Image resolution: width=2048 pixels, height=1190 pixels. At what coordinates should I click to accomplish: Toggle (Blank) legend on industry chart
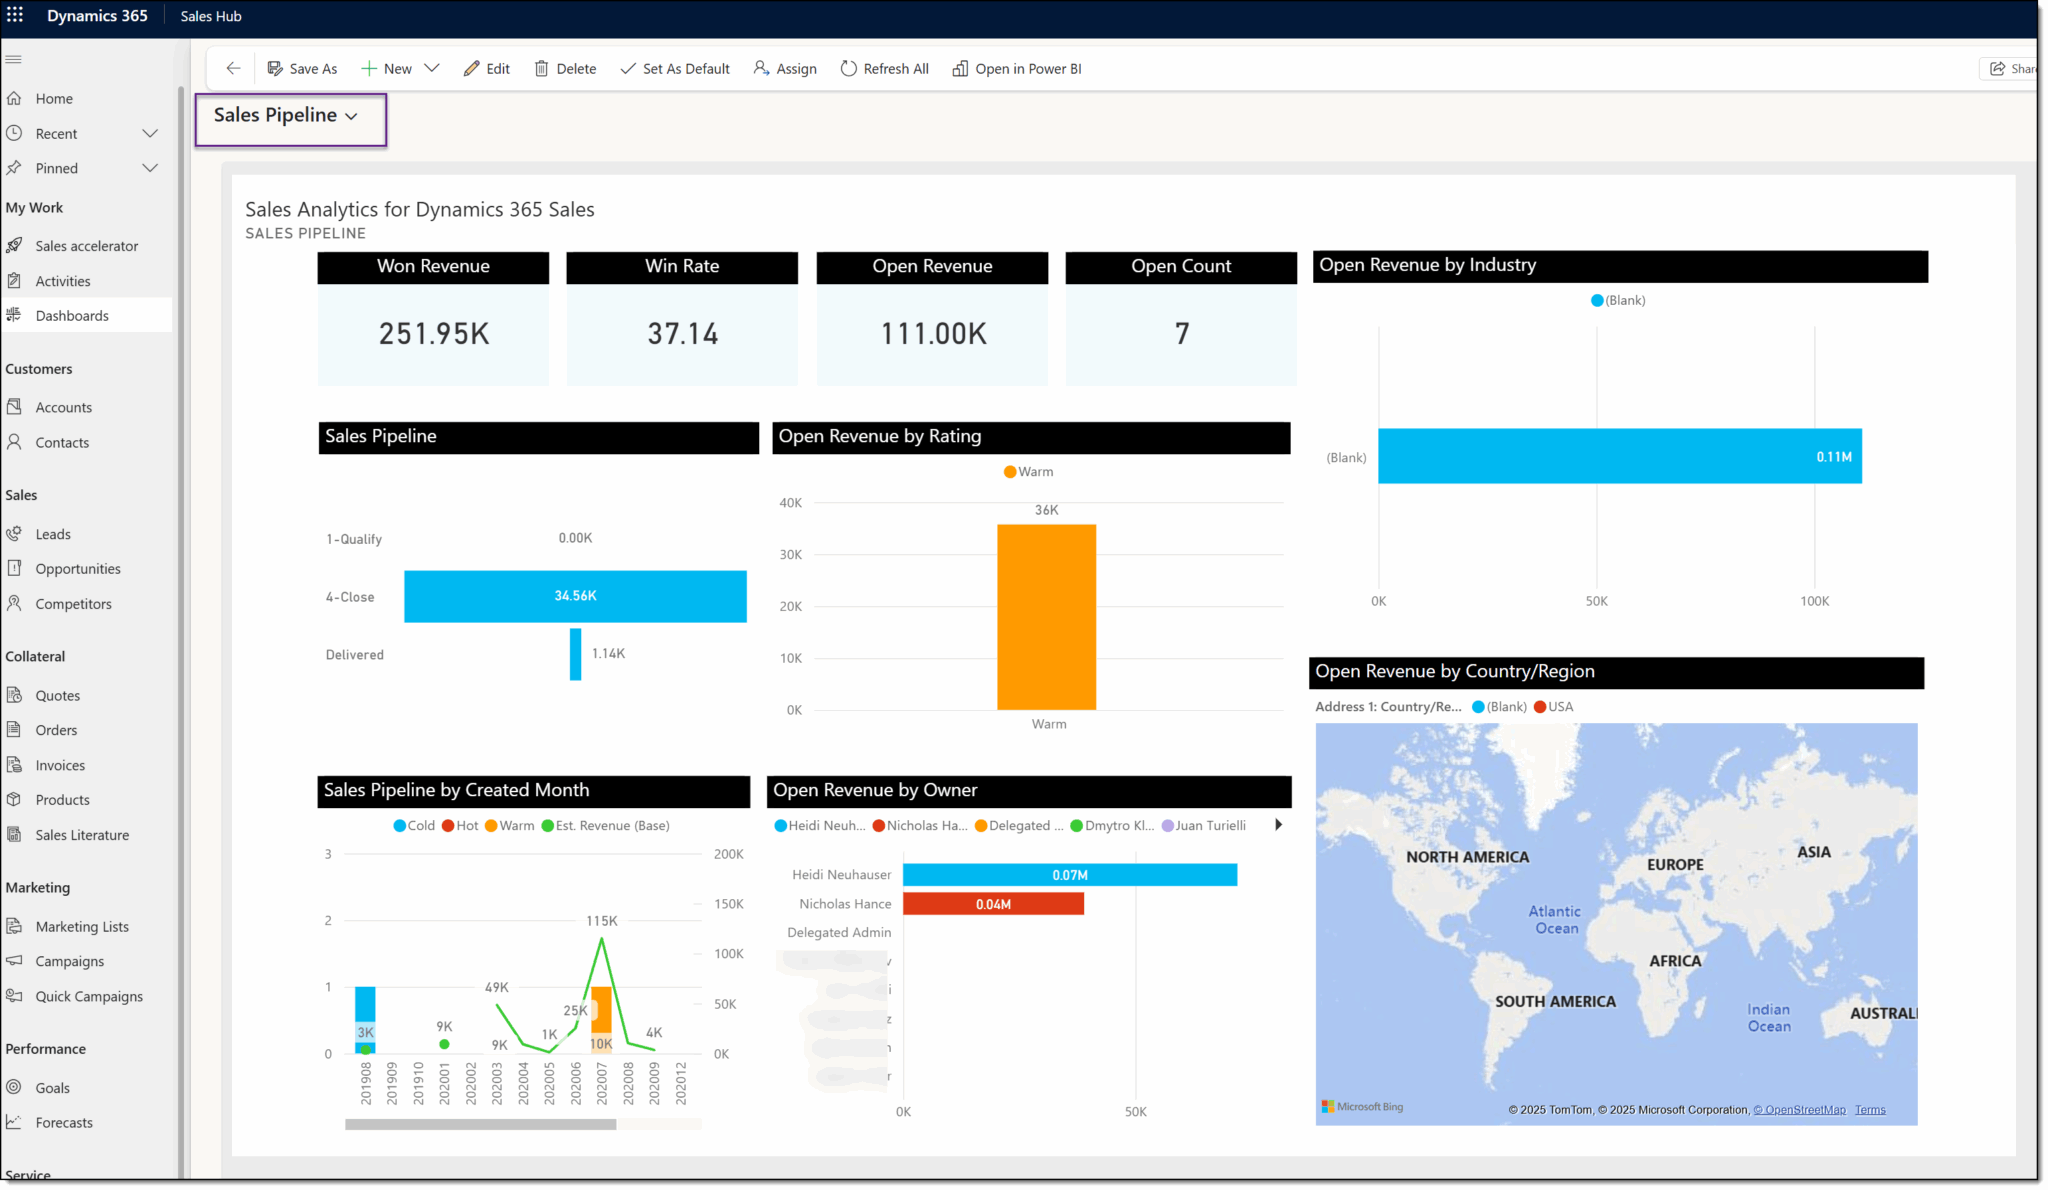1616,299
